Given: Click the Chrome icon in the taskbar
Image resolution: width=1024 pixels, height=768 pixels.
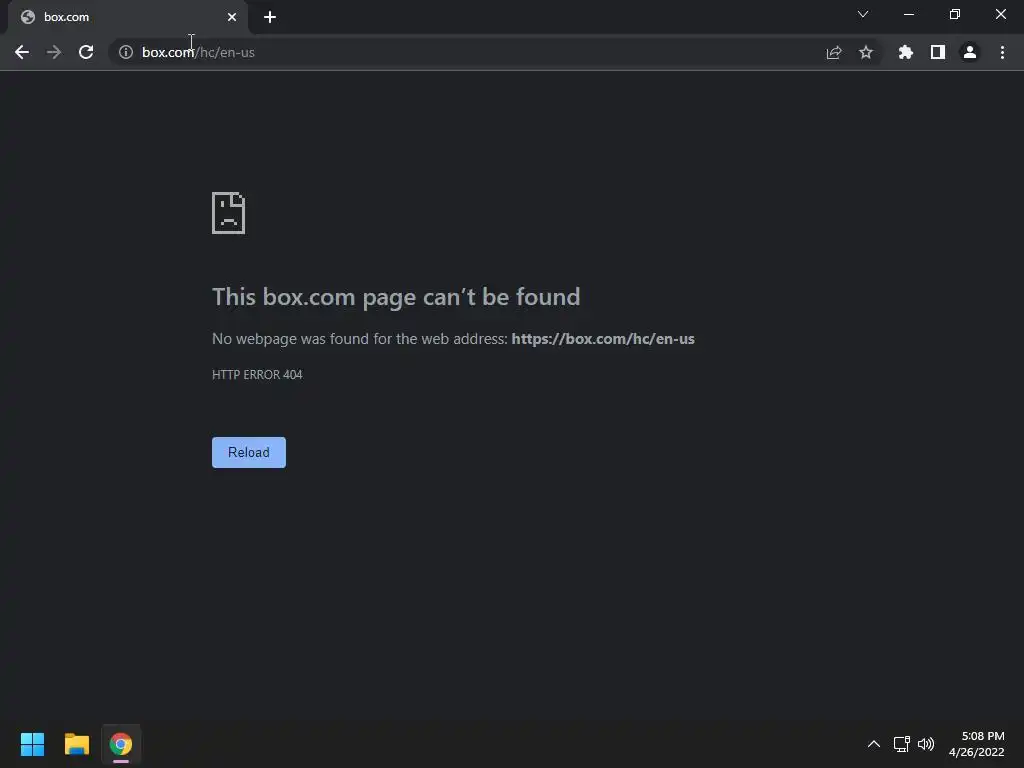Looking at the screenshot, I should (x=121, y=744).
